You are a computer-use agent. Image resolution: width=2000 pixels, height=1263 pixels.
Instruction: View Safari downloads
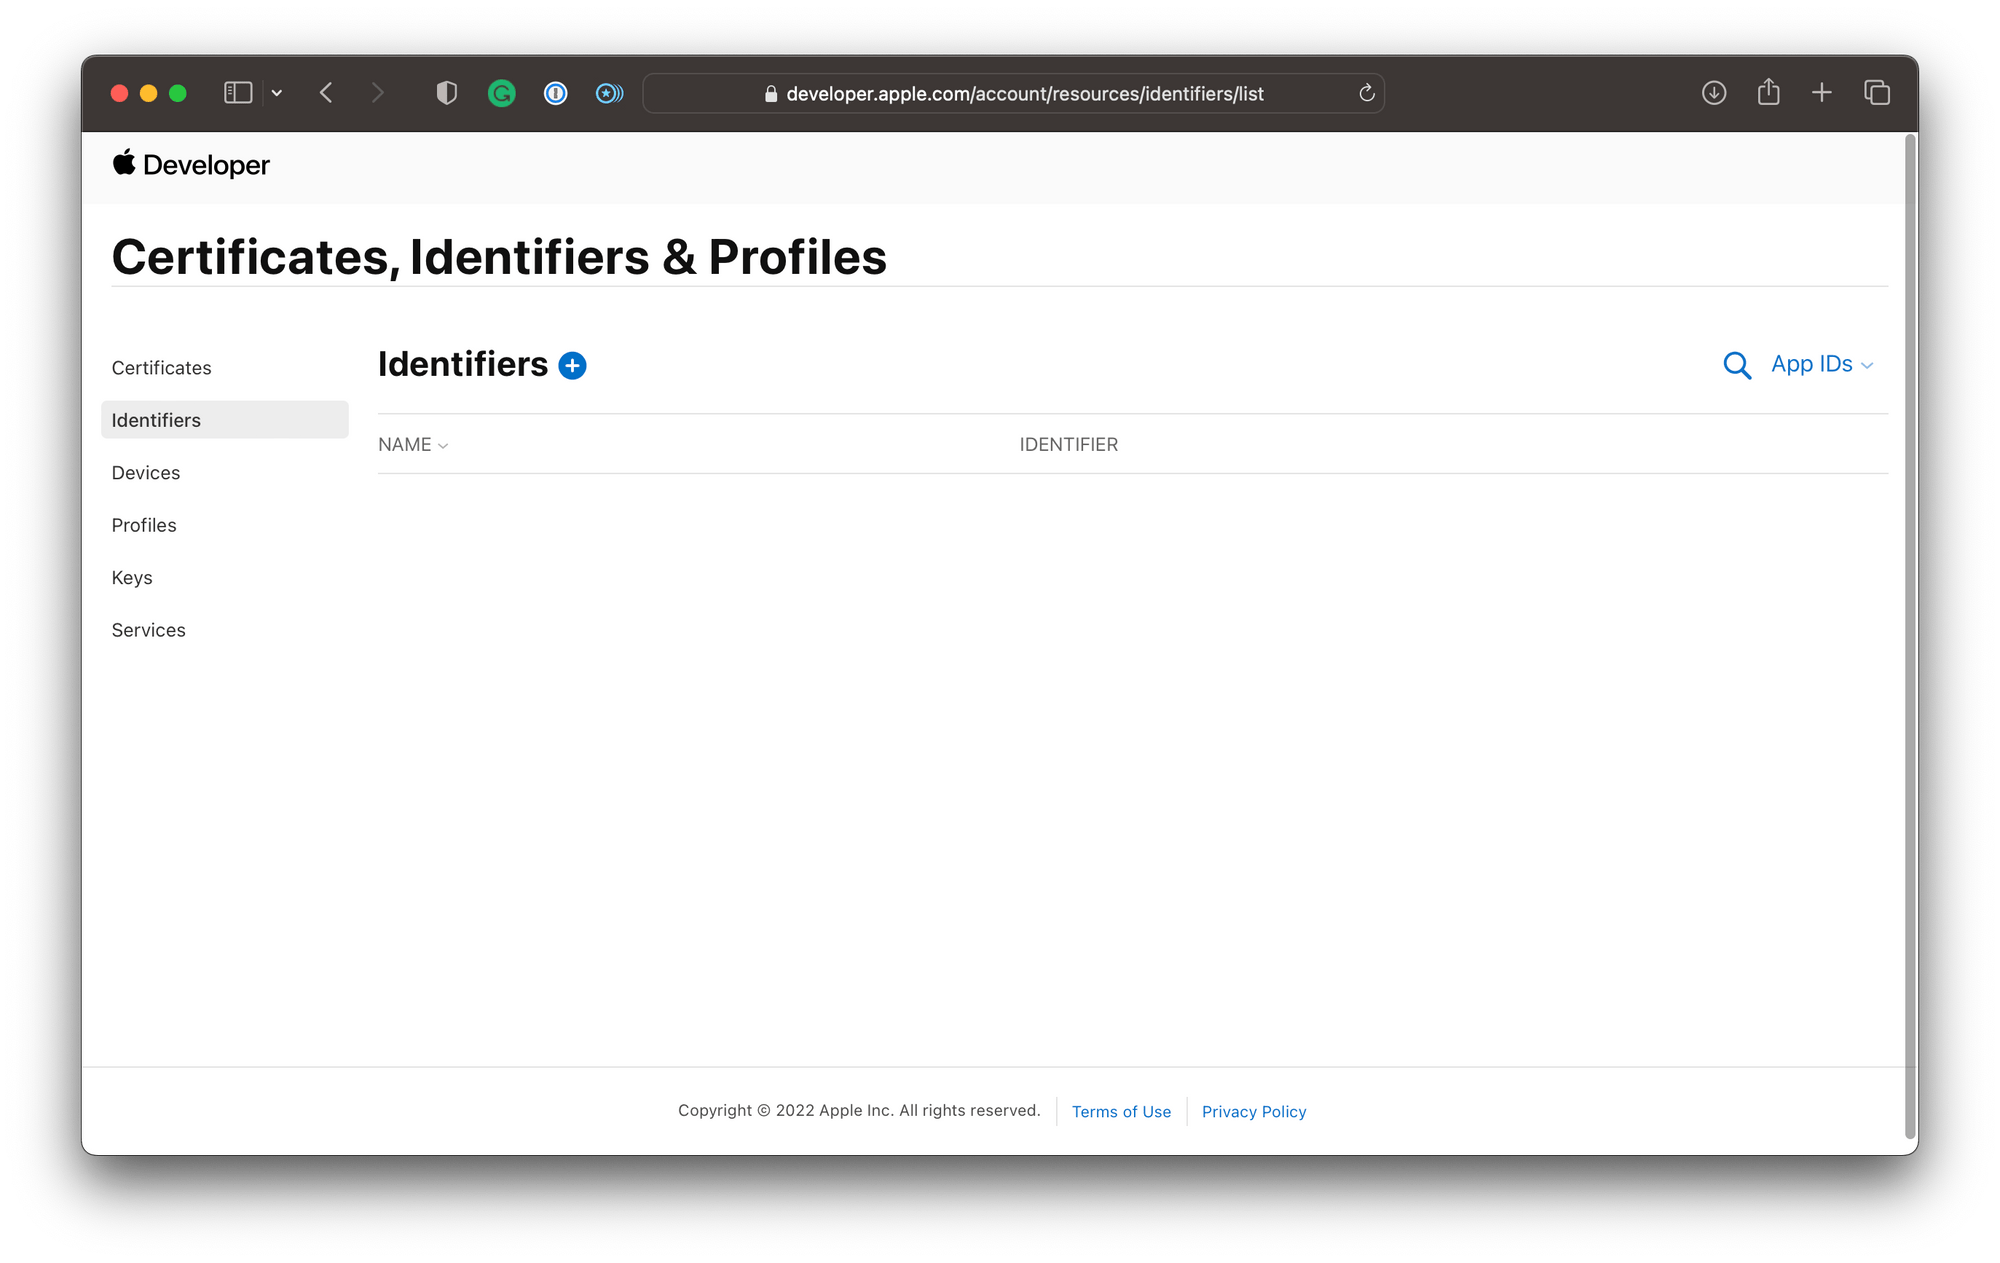coord(1713,92)
